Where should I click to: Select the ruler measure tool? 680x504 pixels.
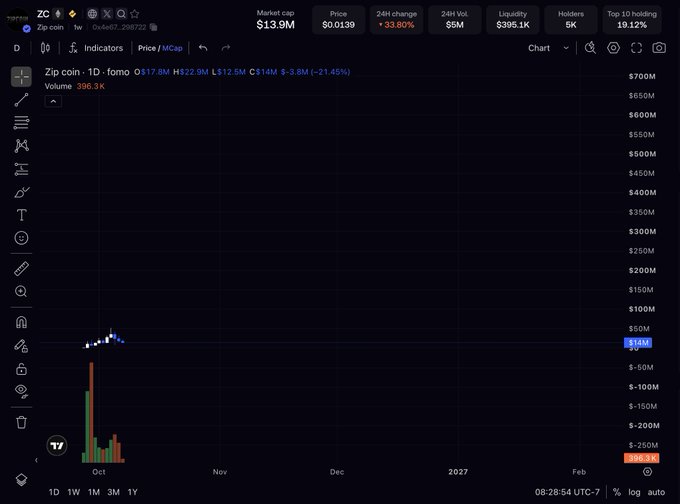(x=21, y=269)
